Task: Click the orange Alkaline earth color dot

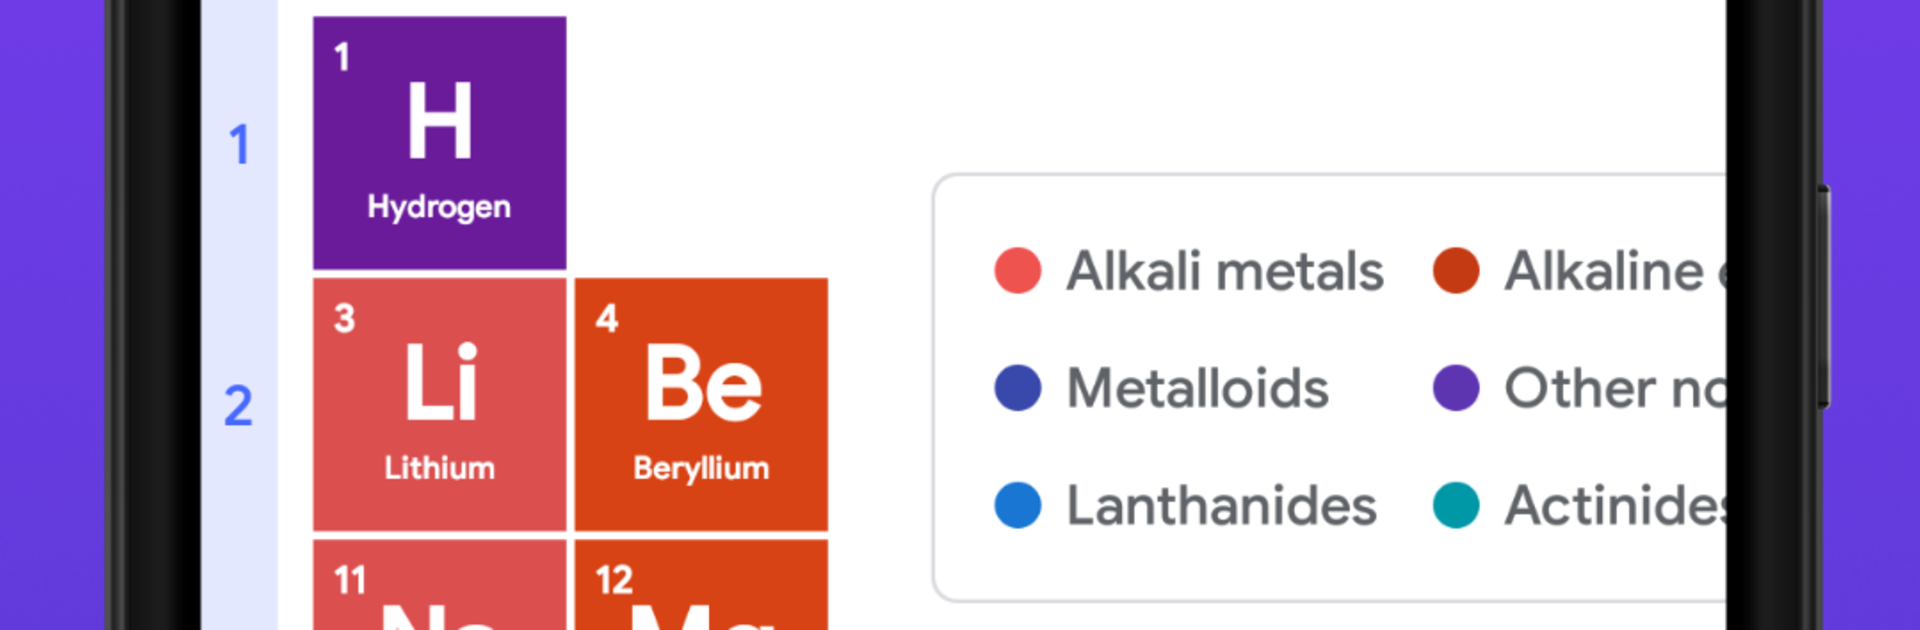Action: tap(1456, 271)
